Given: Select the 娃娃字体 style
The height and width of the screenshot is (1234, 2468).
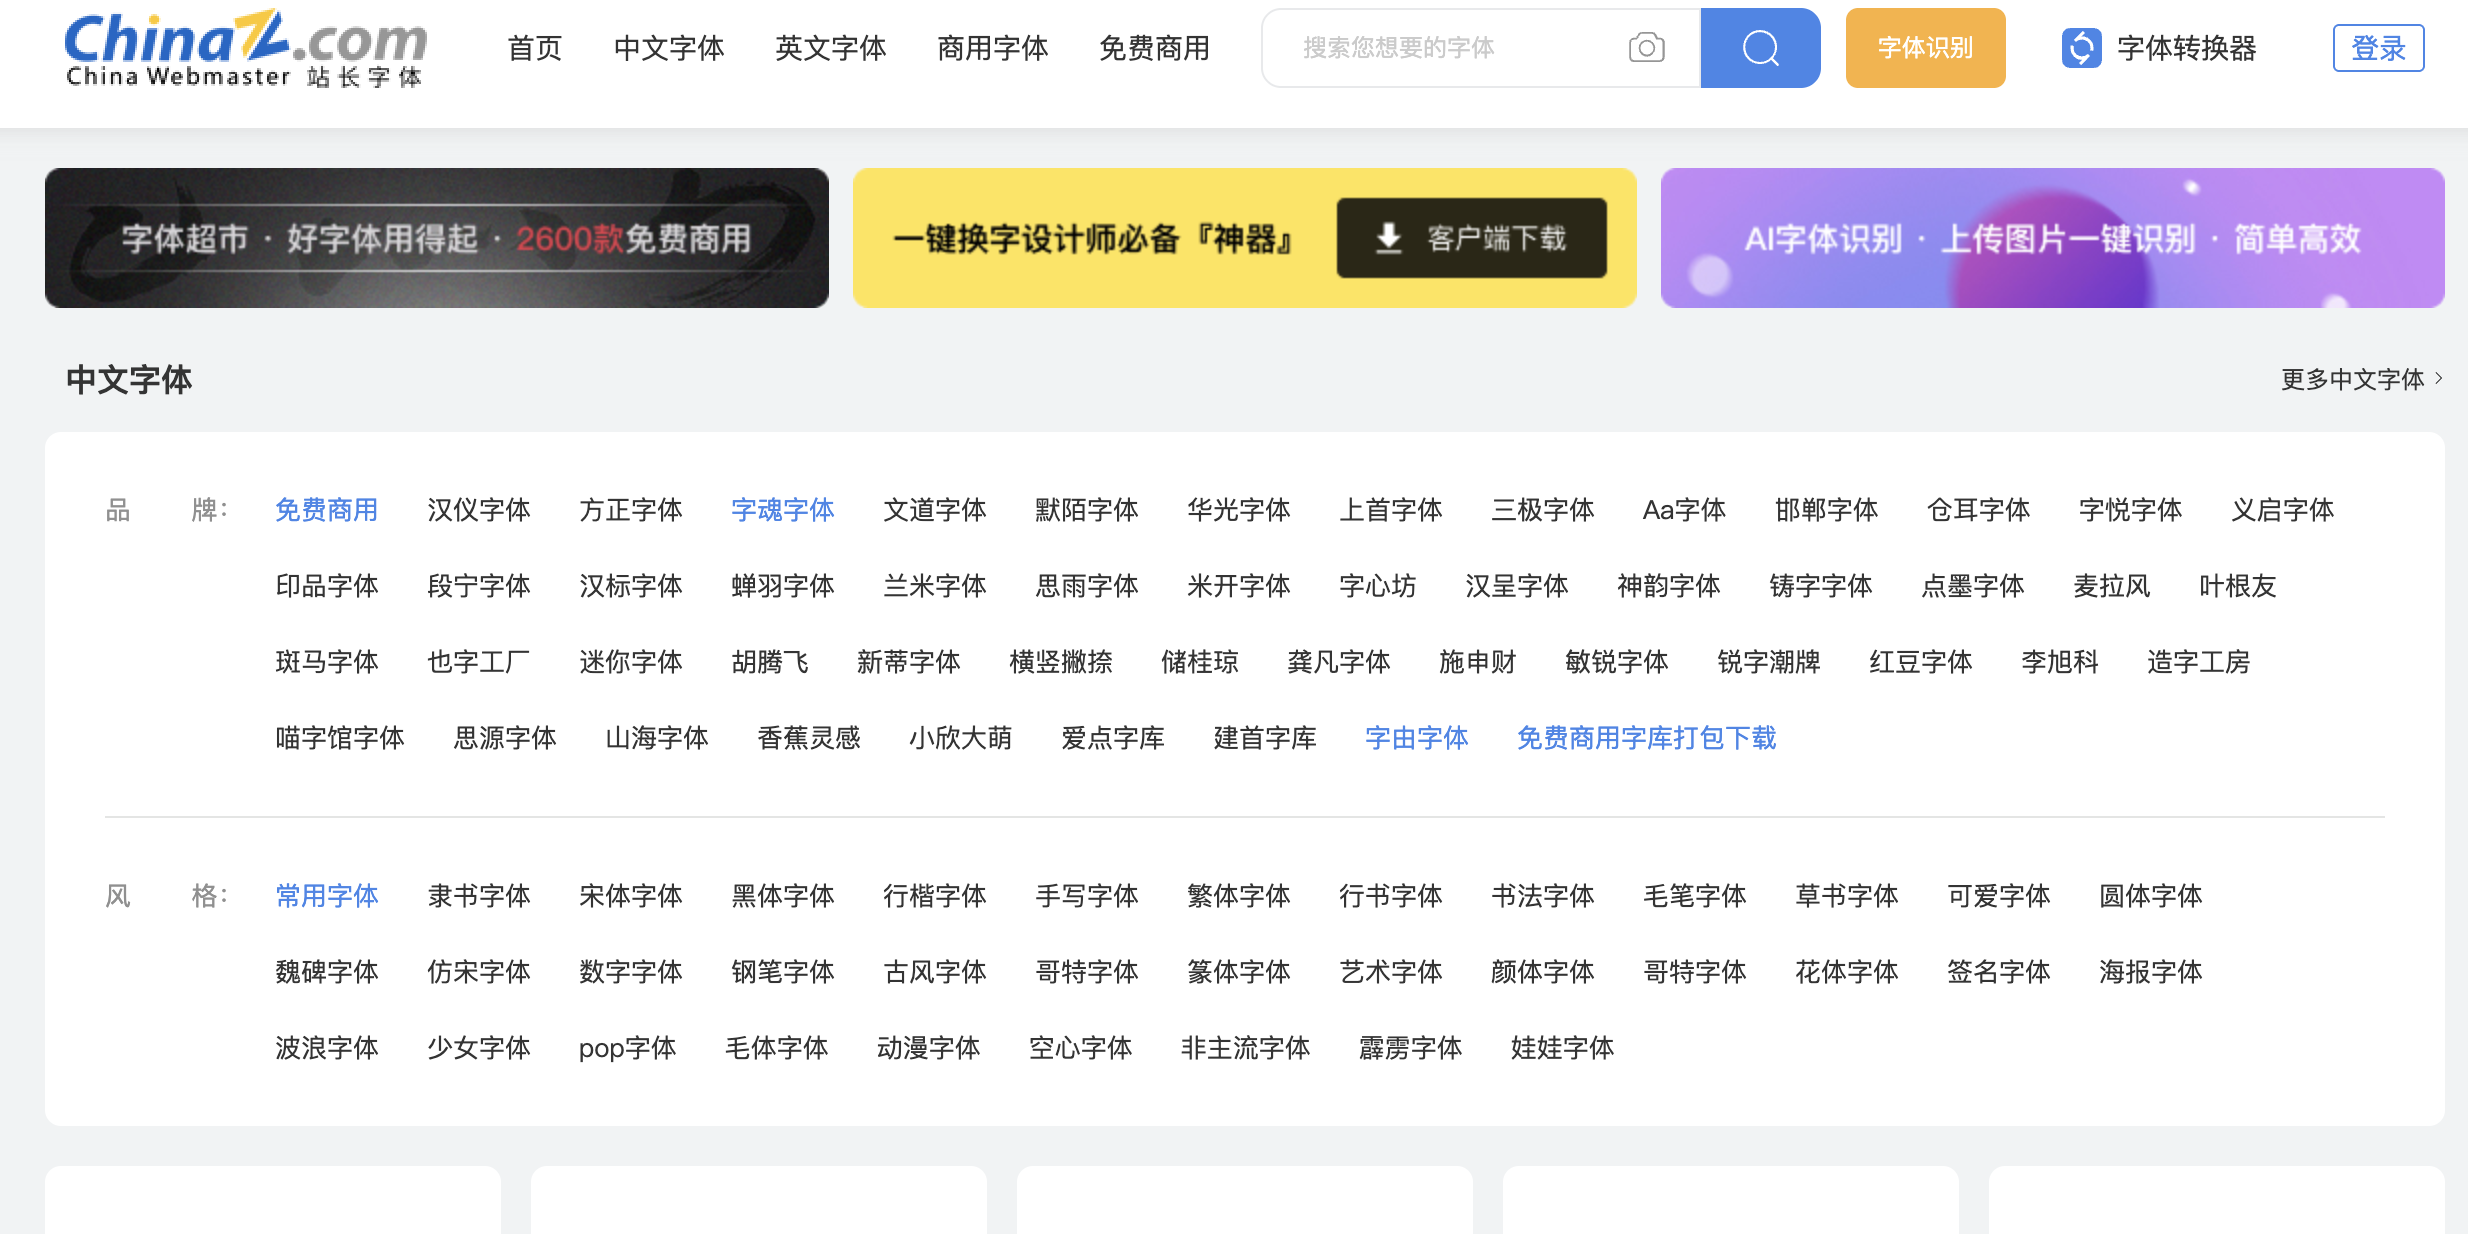Looking at the screenshot, I should (1563, 1048).
